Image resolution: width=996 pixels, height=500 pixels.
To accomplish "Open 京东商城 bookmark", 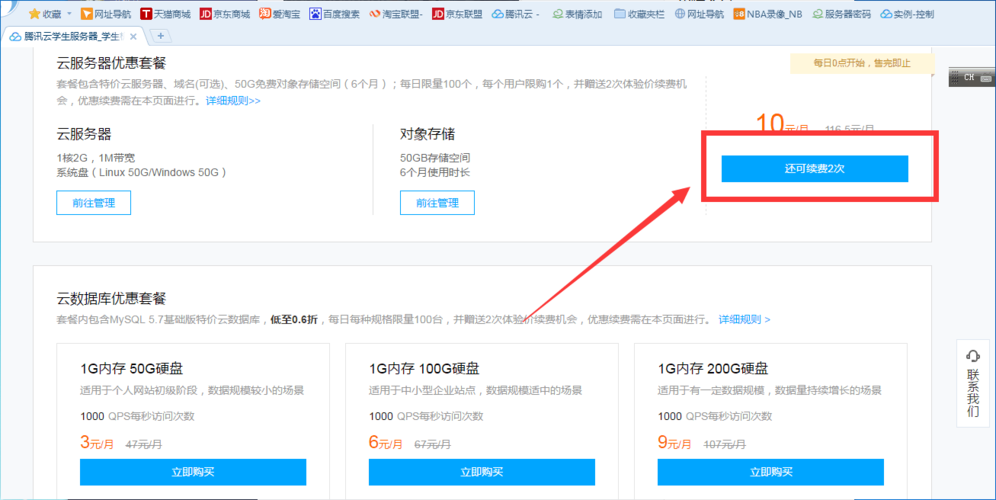I will (225, 13).
